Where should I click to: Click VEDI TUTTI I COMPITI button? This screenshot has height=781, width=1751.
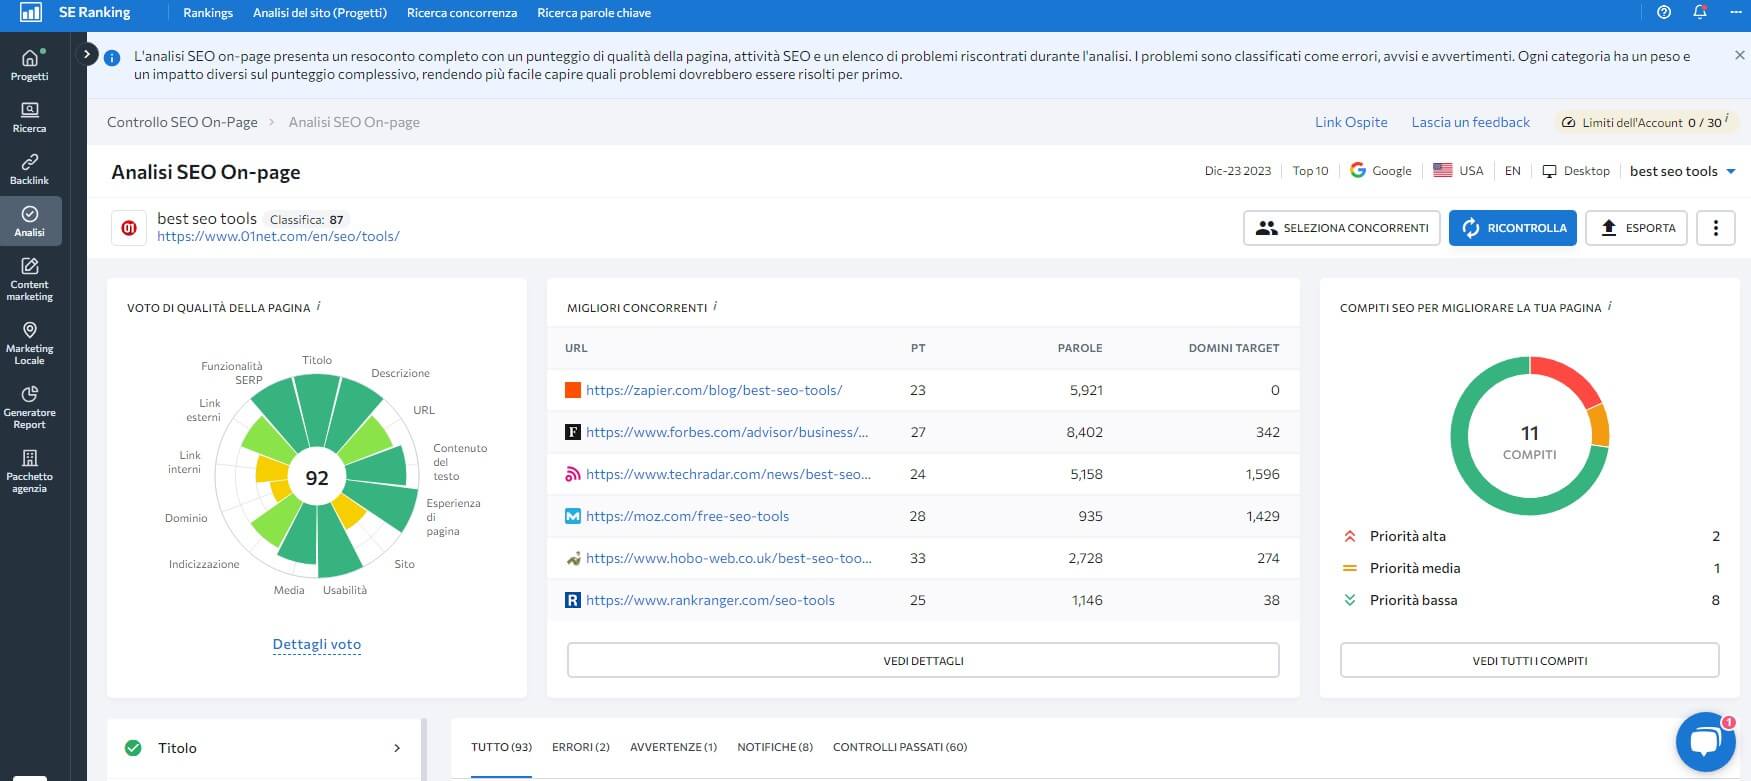[x=1529, y=661]
